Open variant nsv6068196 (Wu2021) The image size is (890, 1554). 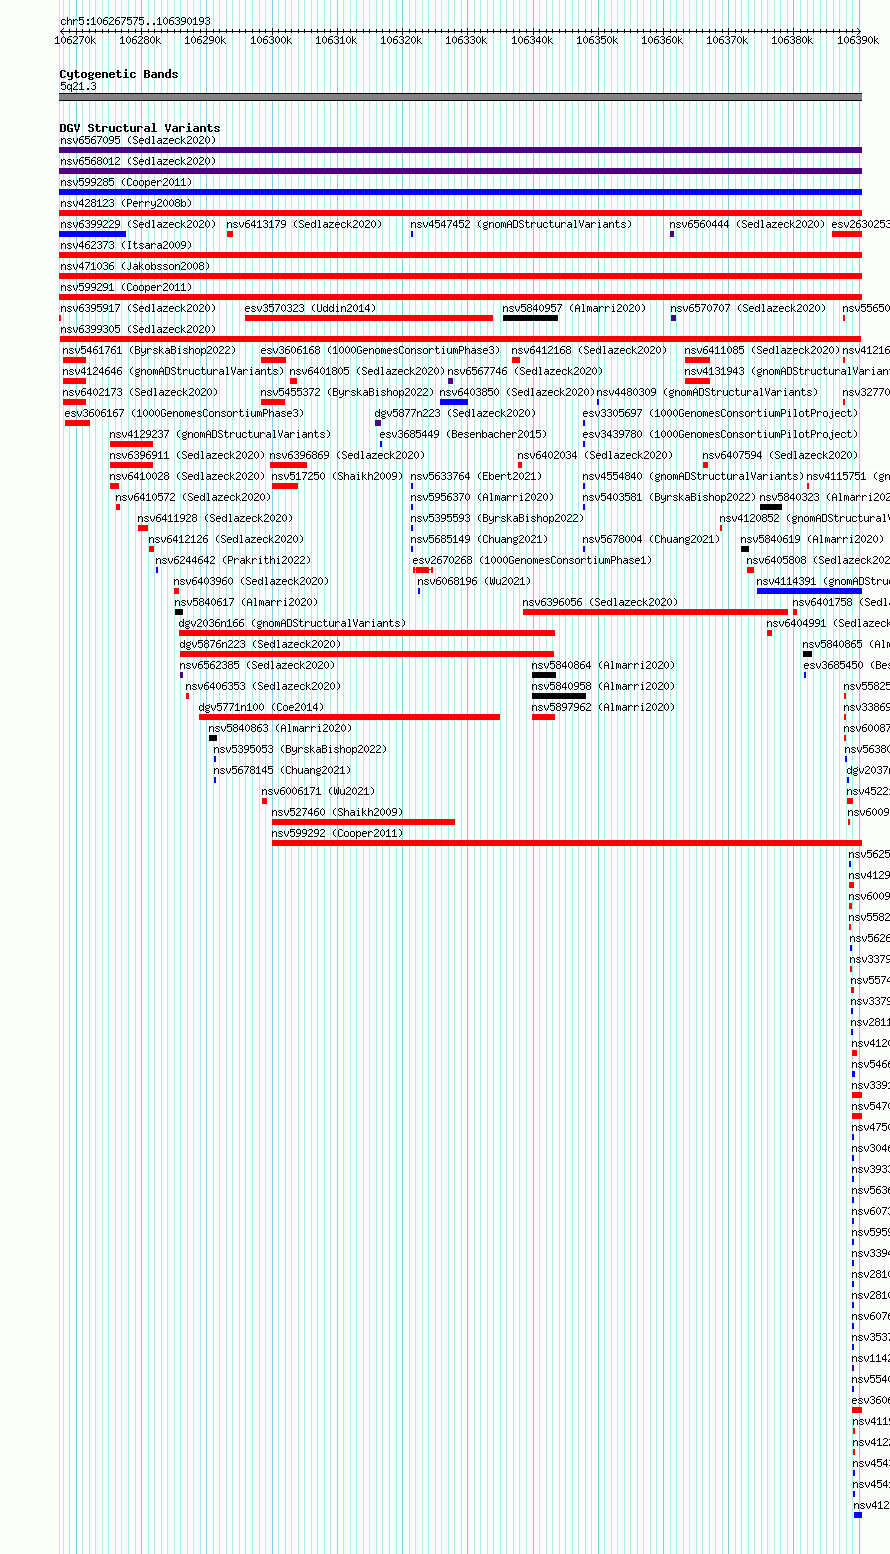(x=474, y=581)
